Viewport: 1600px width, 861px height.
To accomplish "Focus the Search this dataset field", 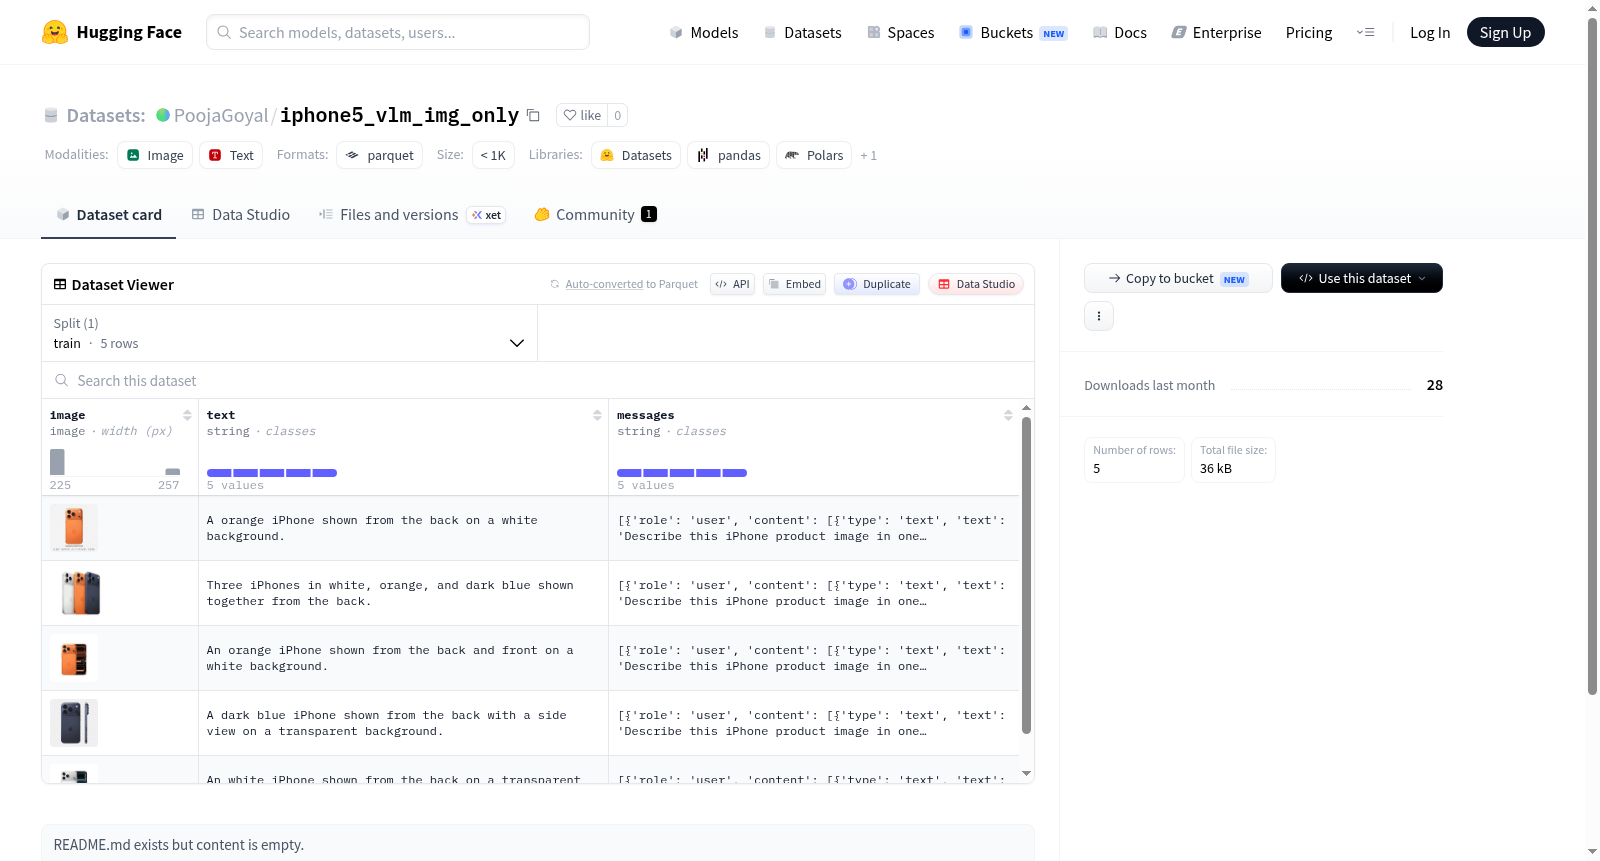I will click(537, 381).
